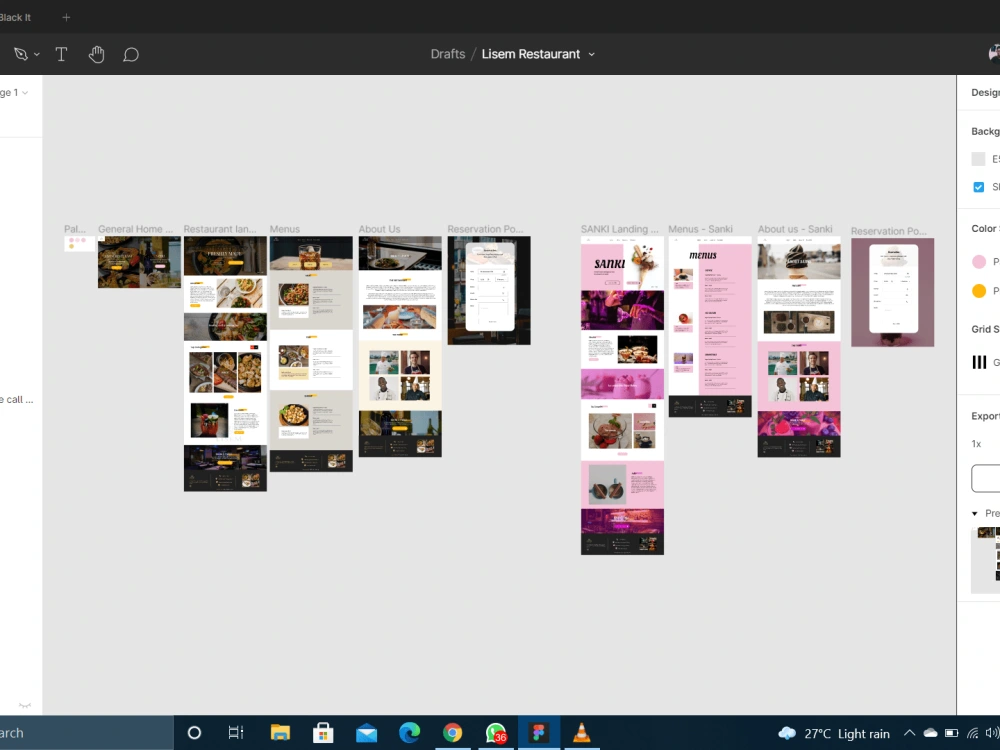Select the pink color style swatch
The height and width of the screenshot is (750, 1000).
pyautogui.click(x=979, y=261)
